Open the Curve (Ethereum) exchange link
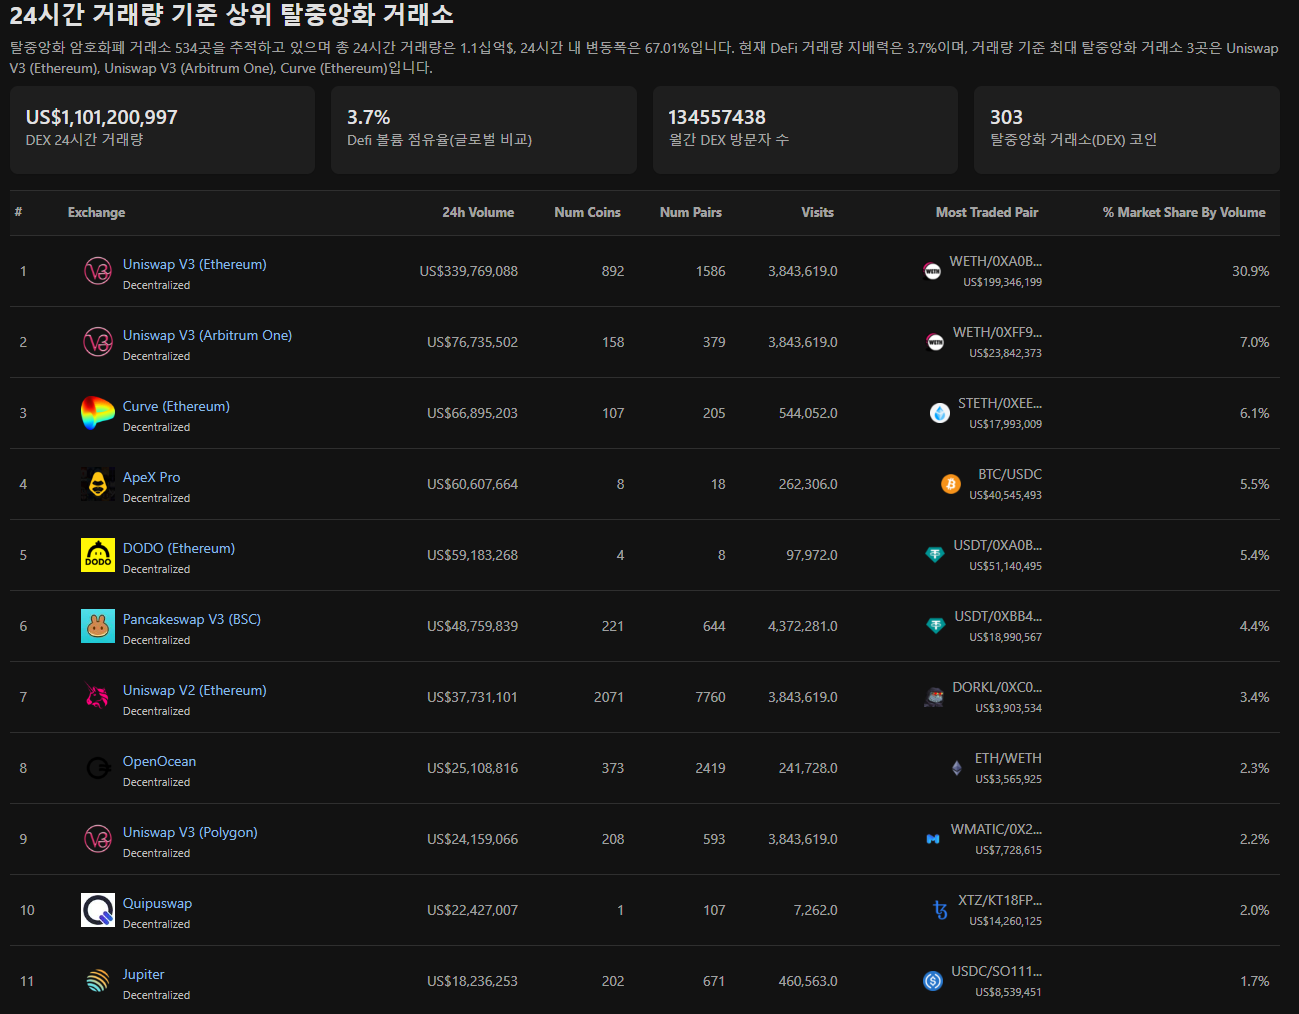This screenshot has width=1299, height=1014. (176, 406)
